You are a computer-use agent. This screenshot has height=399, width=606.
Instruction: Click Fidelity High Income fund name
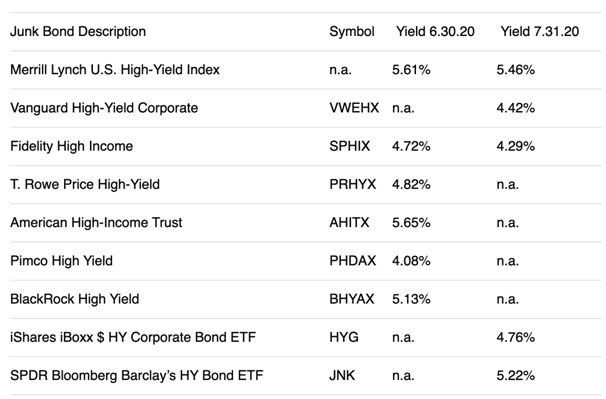[71, 146]
